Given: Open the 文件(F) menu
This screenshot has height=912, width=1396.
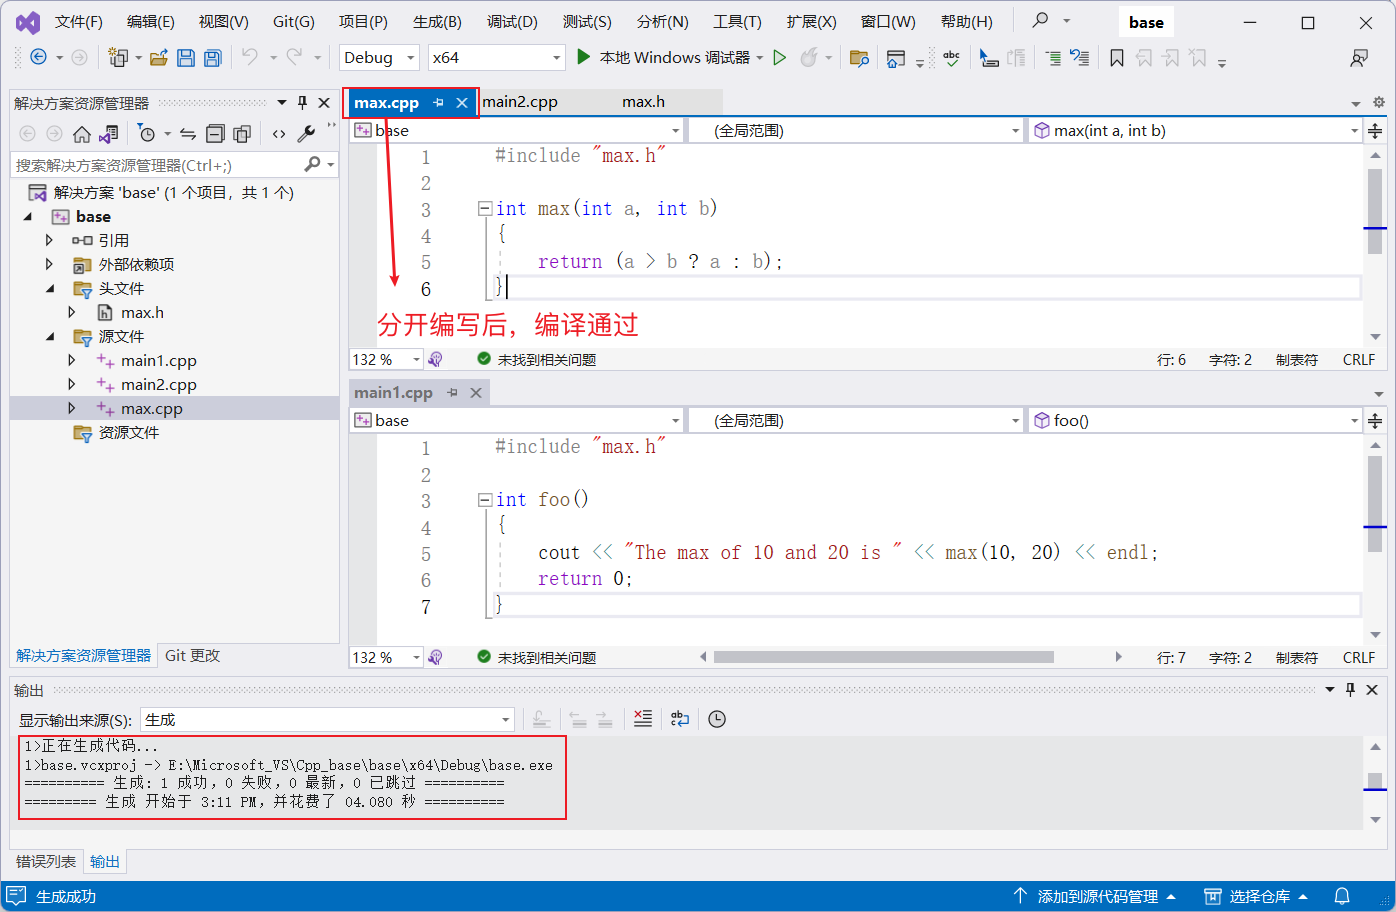Looking at the screenshot, I should click(78, 21).
